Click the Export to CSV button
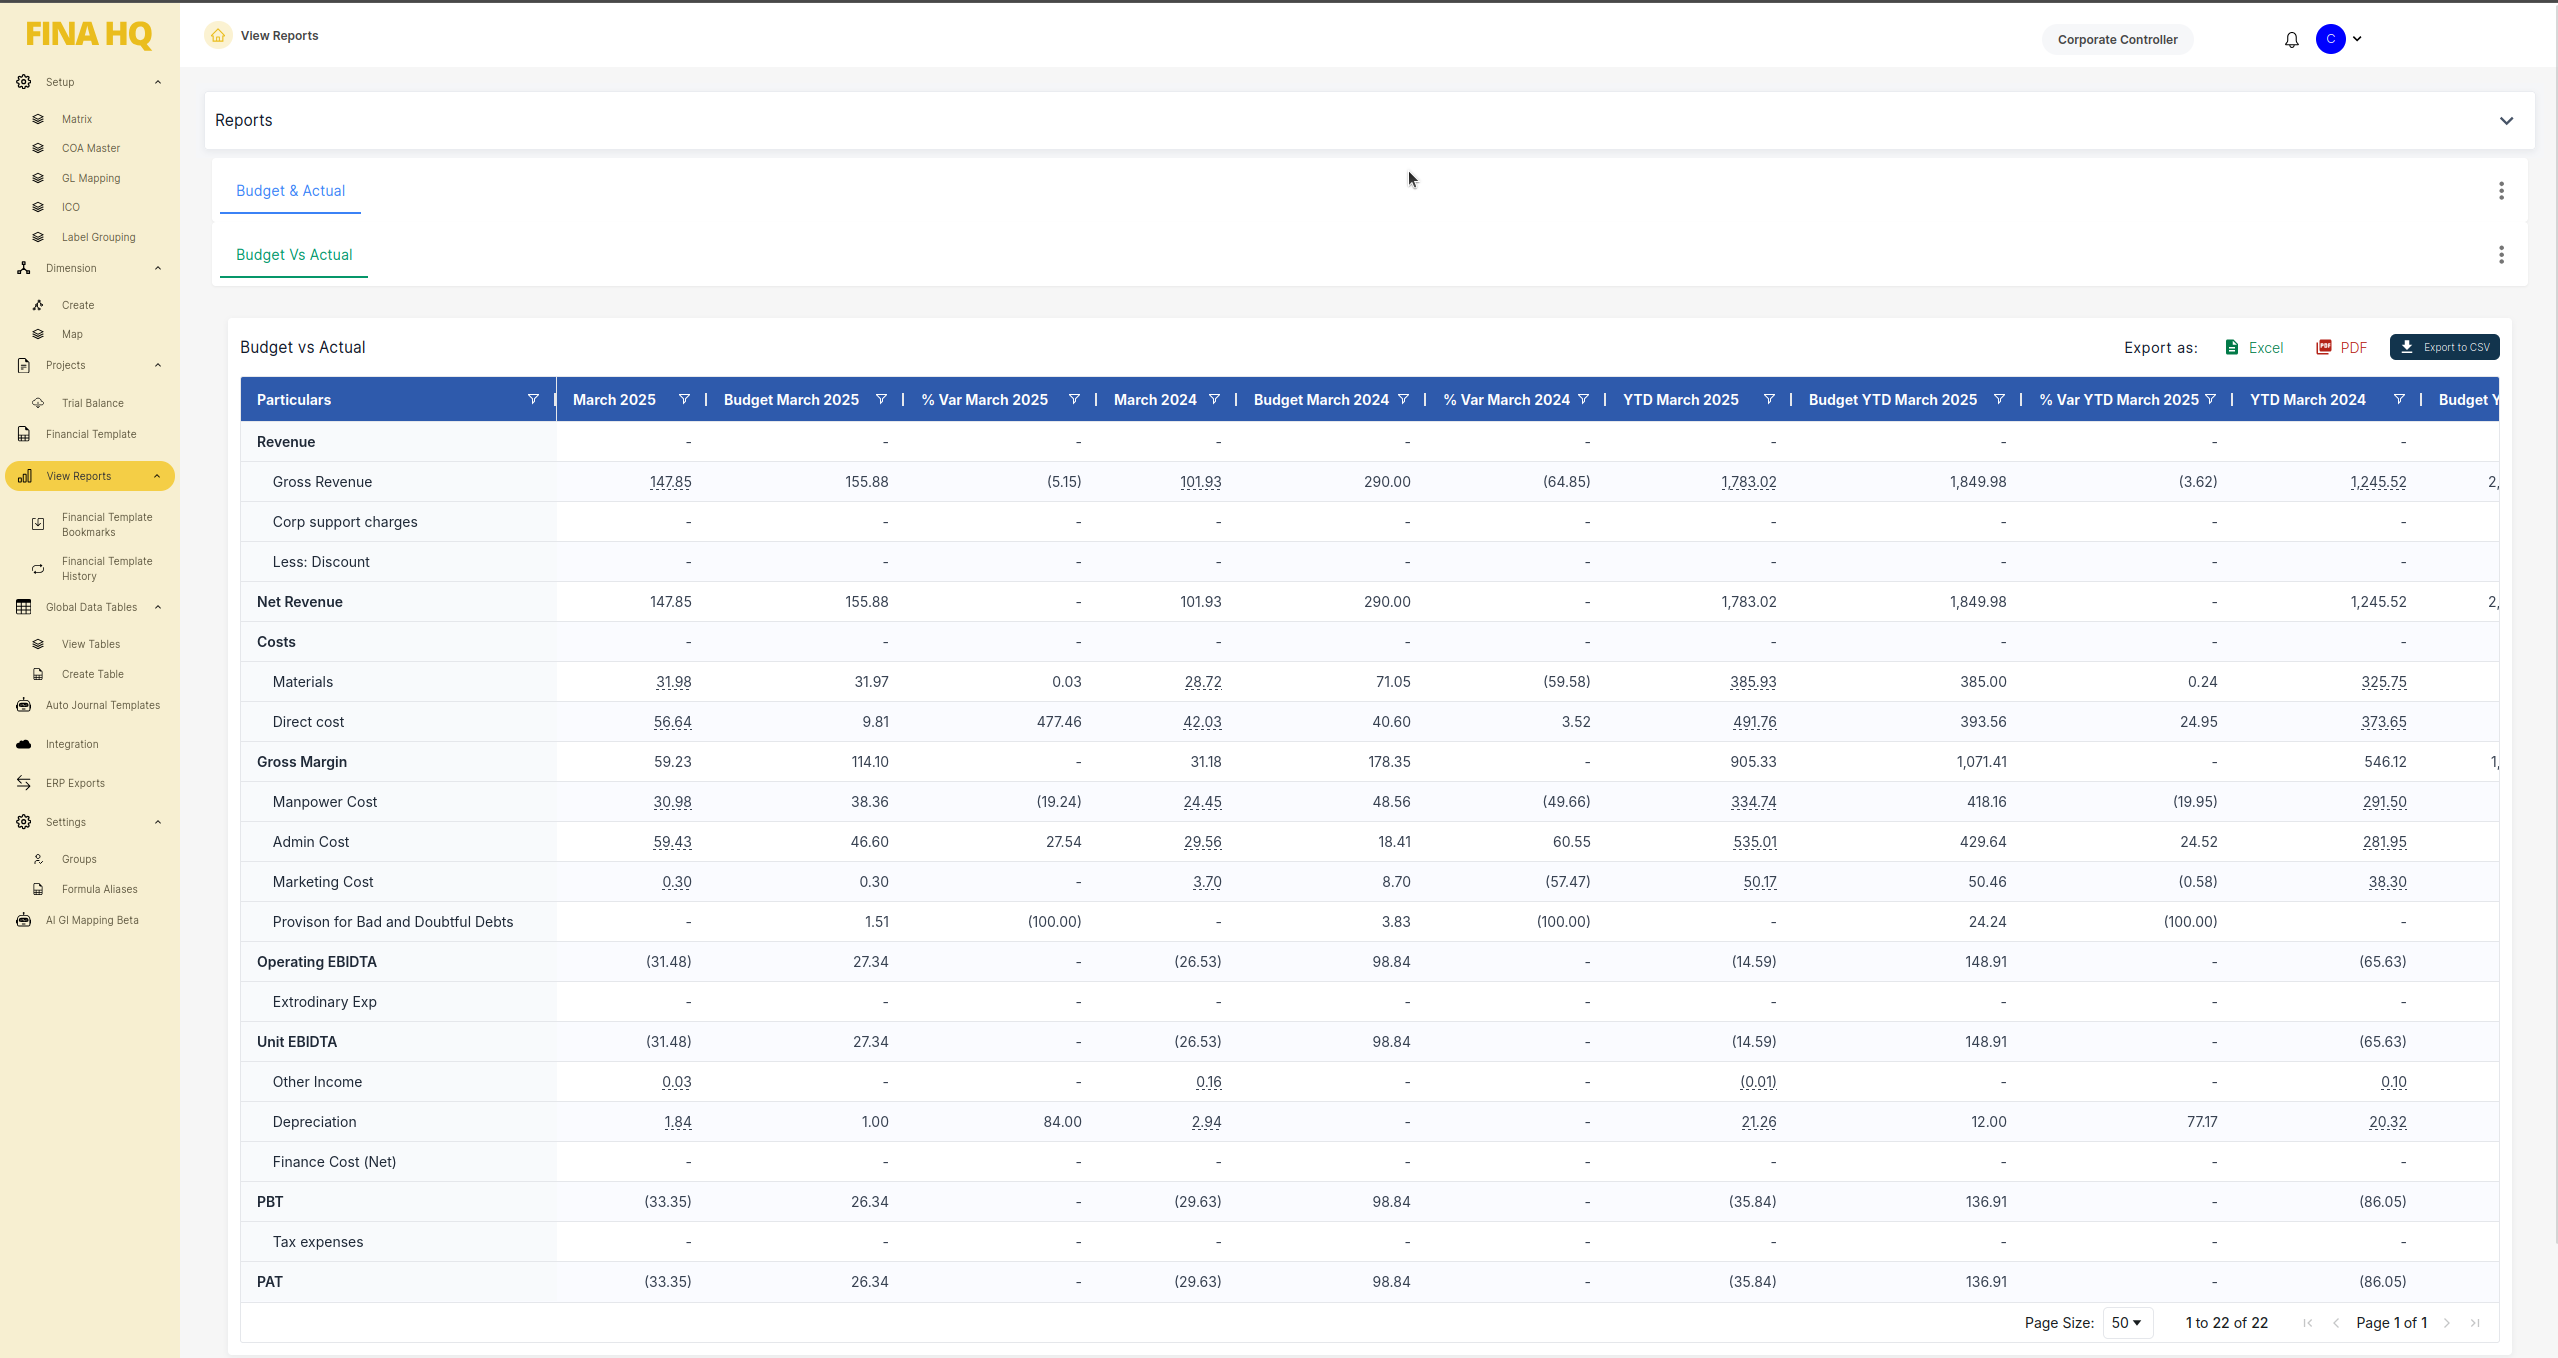 pos(2444,347)
